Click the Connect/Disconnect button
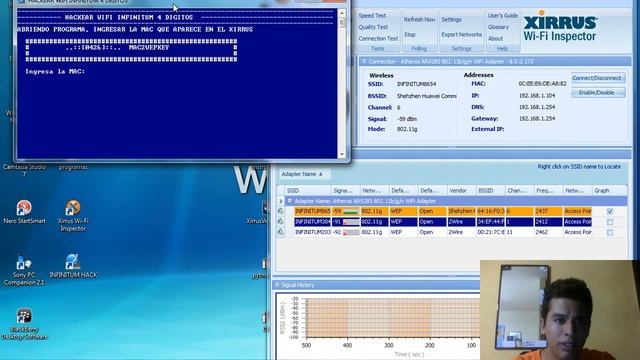 [598, 78]
